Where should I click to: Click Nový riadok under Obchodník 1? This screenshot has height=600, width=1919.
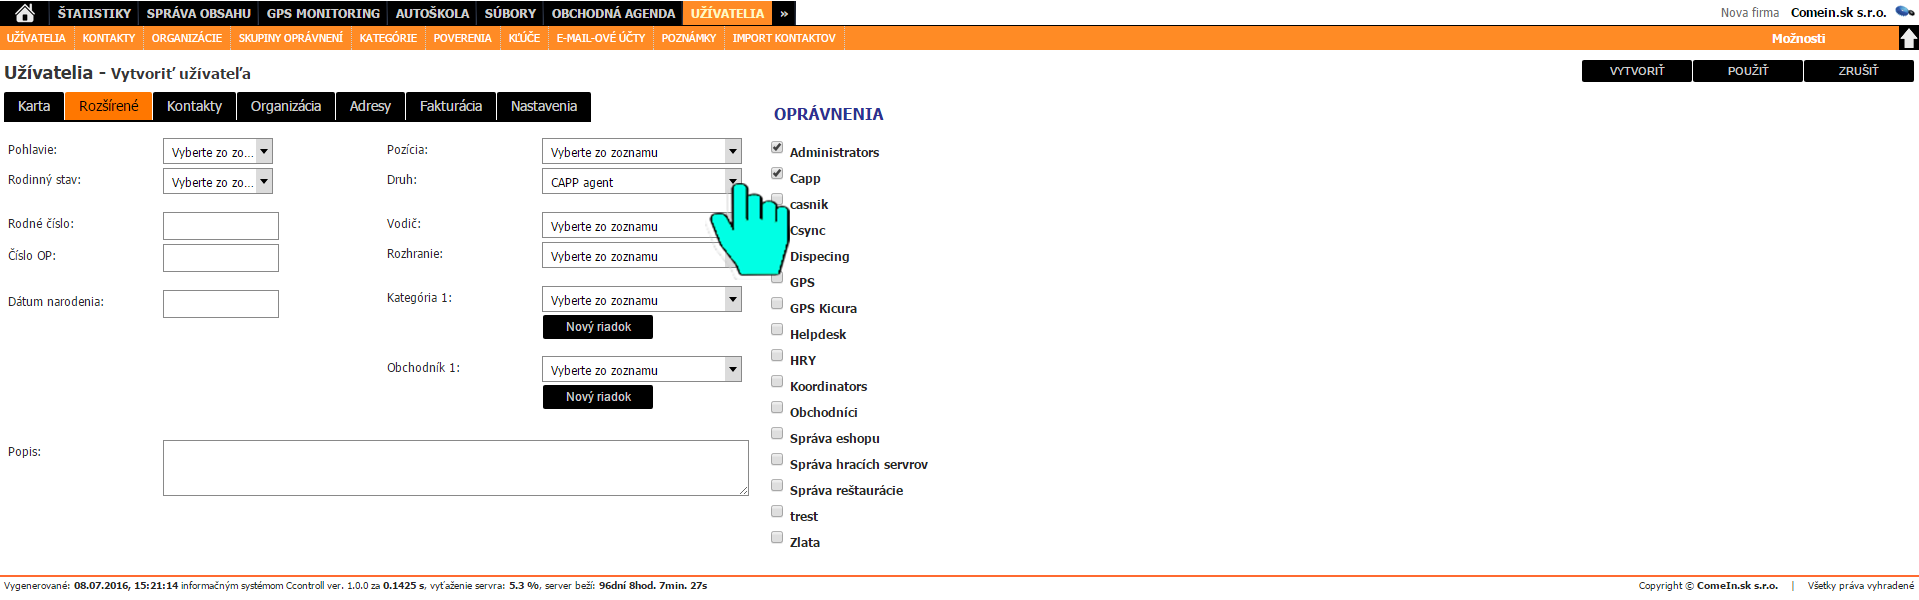tap(598, 397)
